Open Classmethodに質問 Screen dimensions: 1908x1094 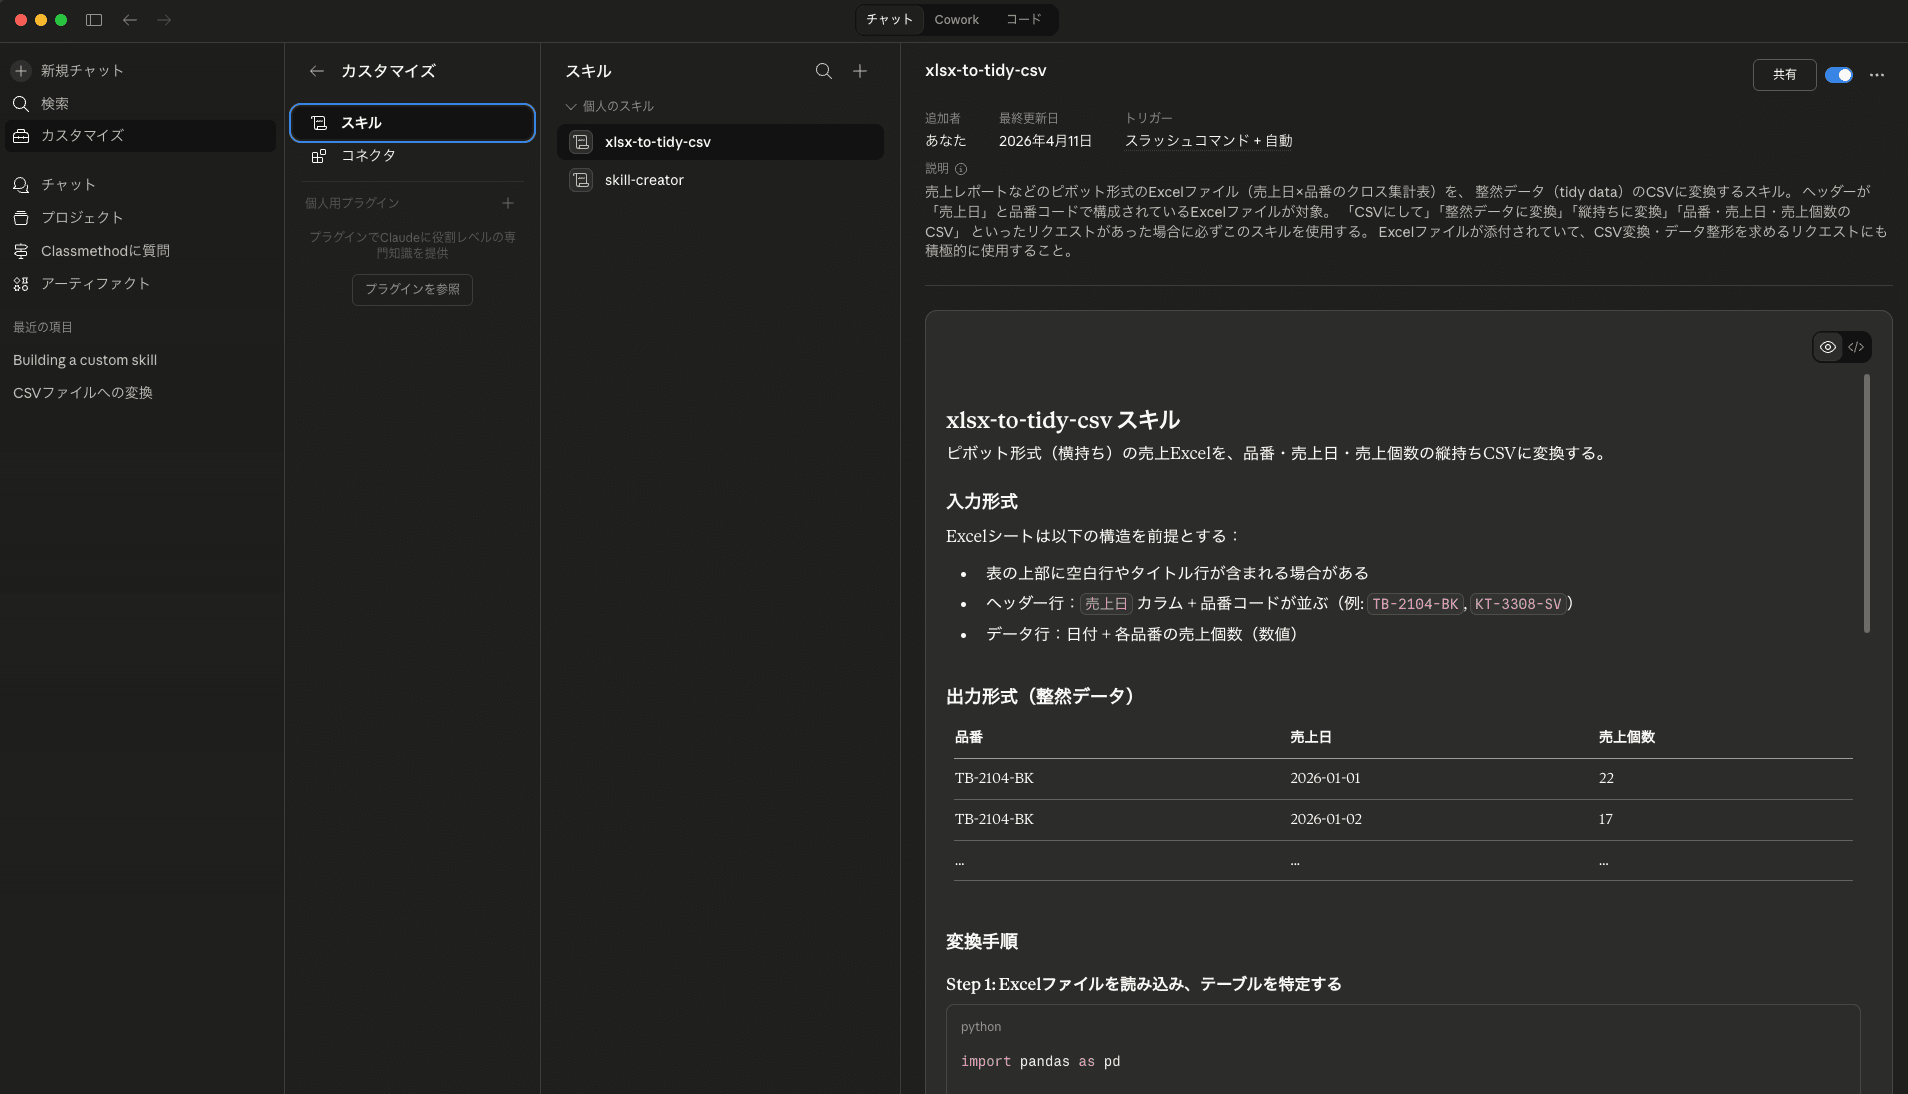(105, 250)
